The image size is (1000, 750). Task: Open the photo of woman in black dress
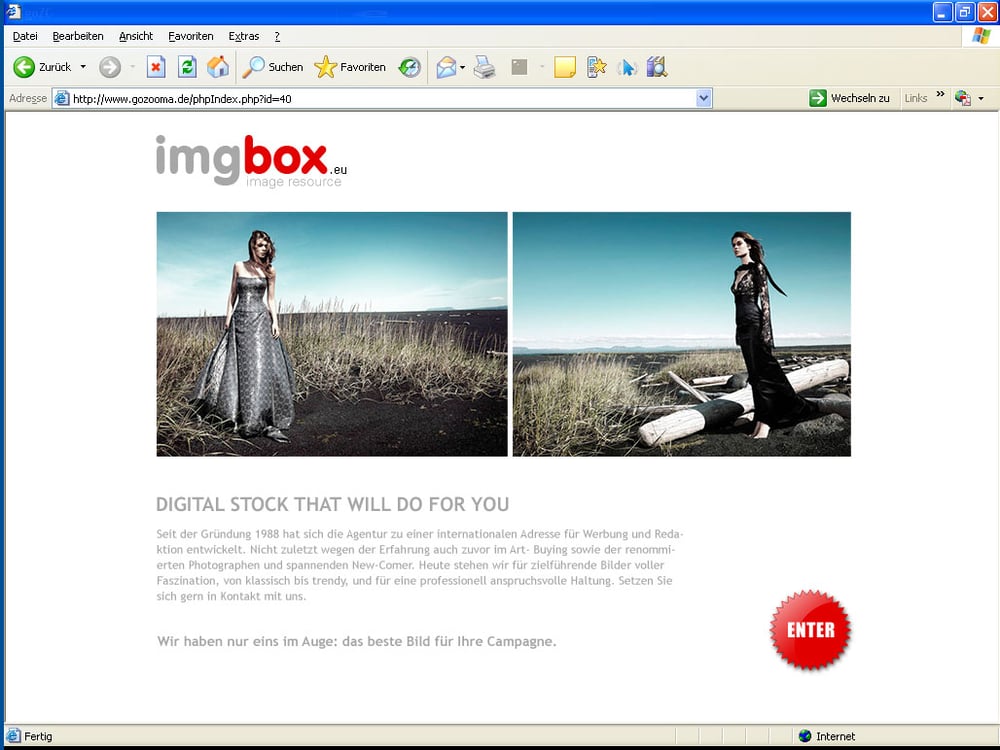pyautogui.click(x=682, y=334)
